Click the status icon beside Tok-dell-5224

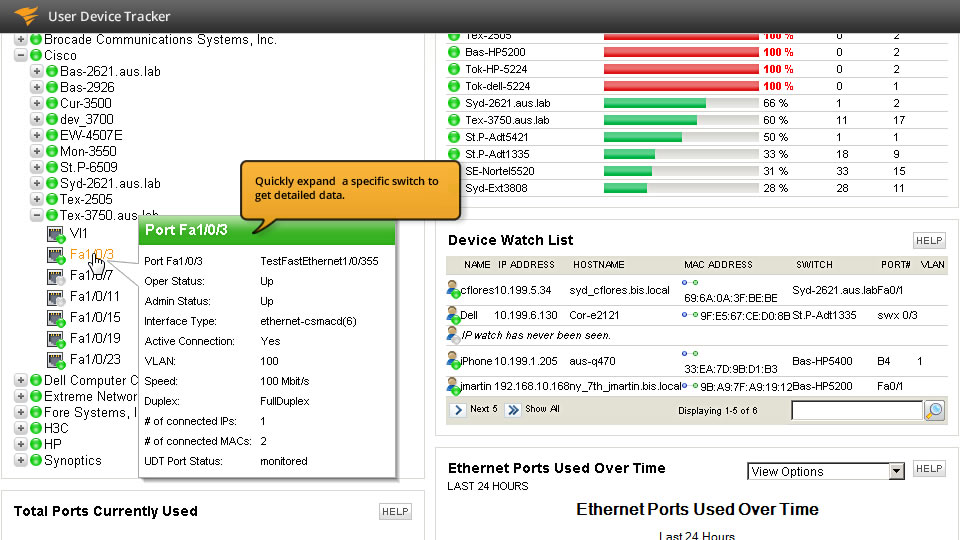(454, 86)
